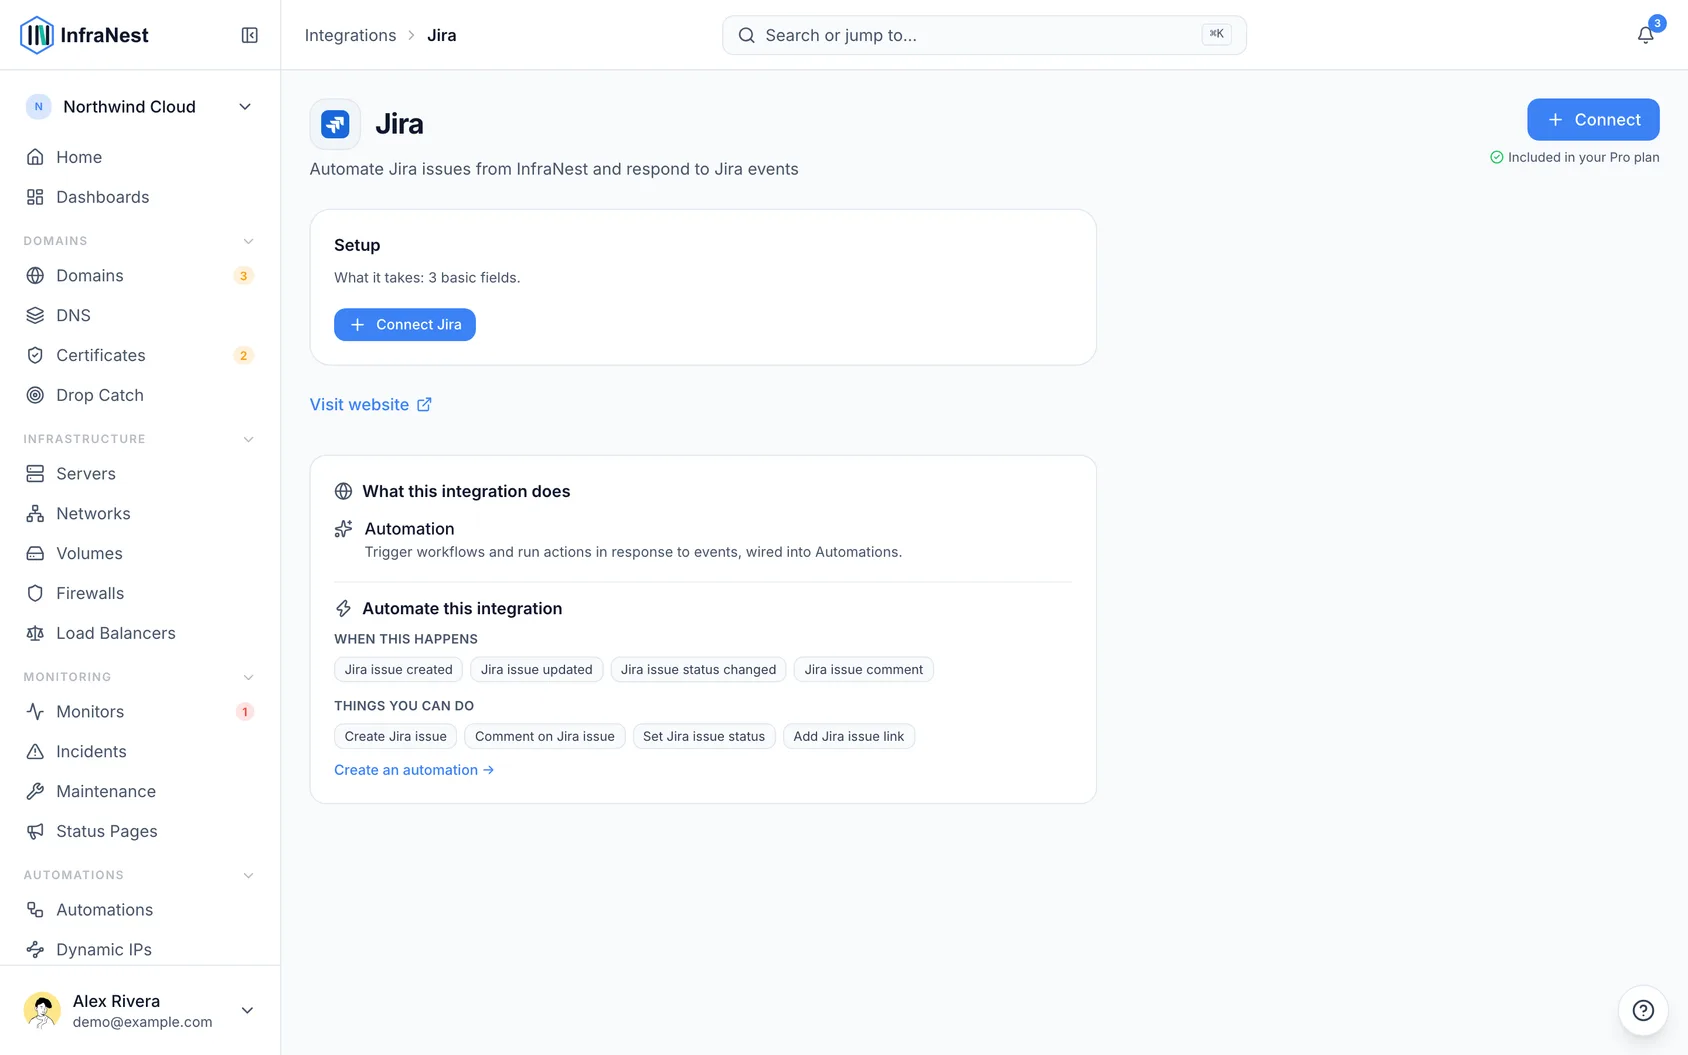Image resolution: width=1688 pixels, height=1055 pixels.
Task: Open the Domains page
Action: click(x=140, y=275)
